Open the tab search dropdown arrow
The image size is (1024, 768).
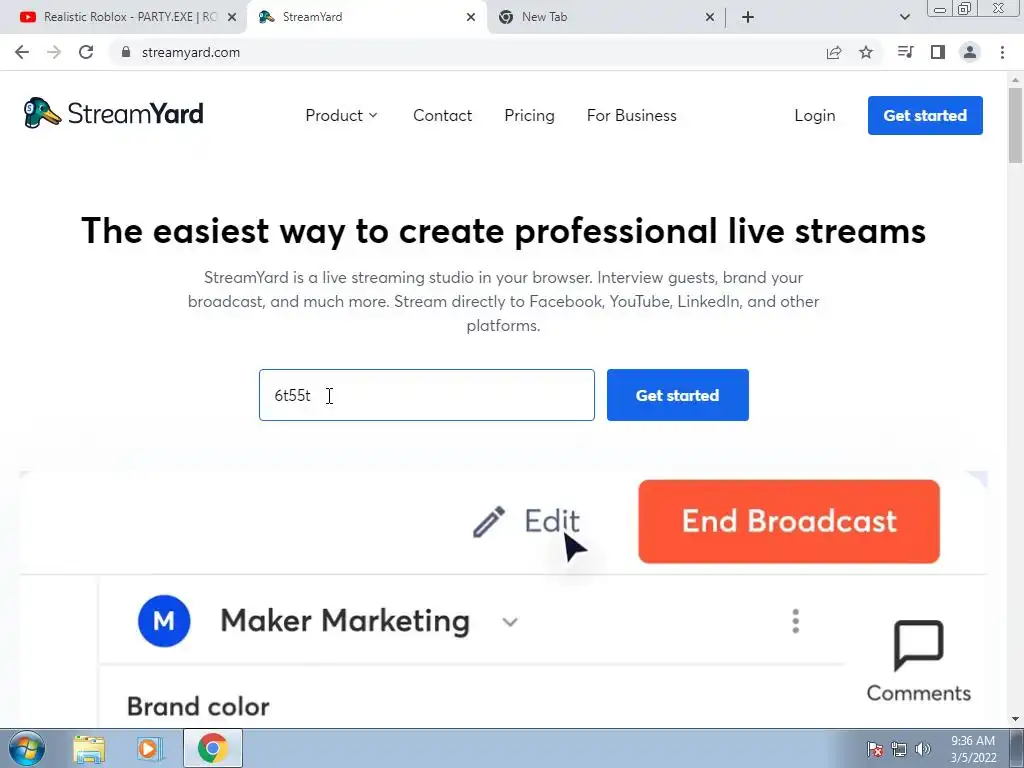pyautogui.click(x=904, y=17)
